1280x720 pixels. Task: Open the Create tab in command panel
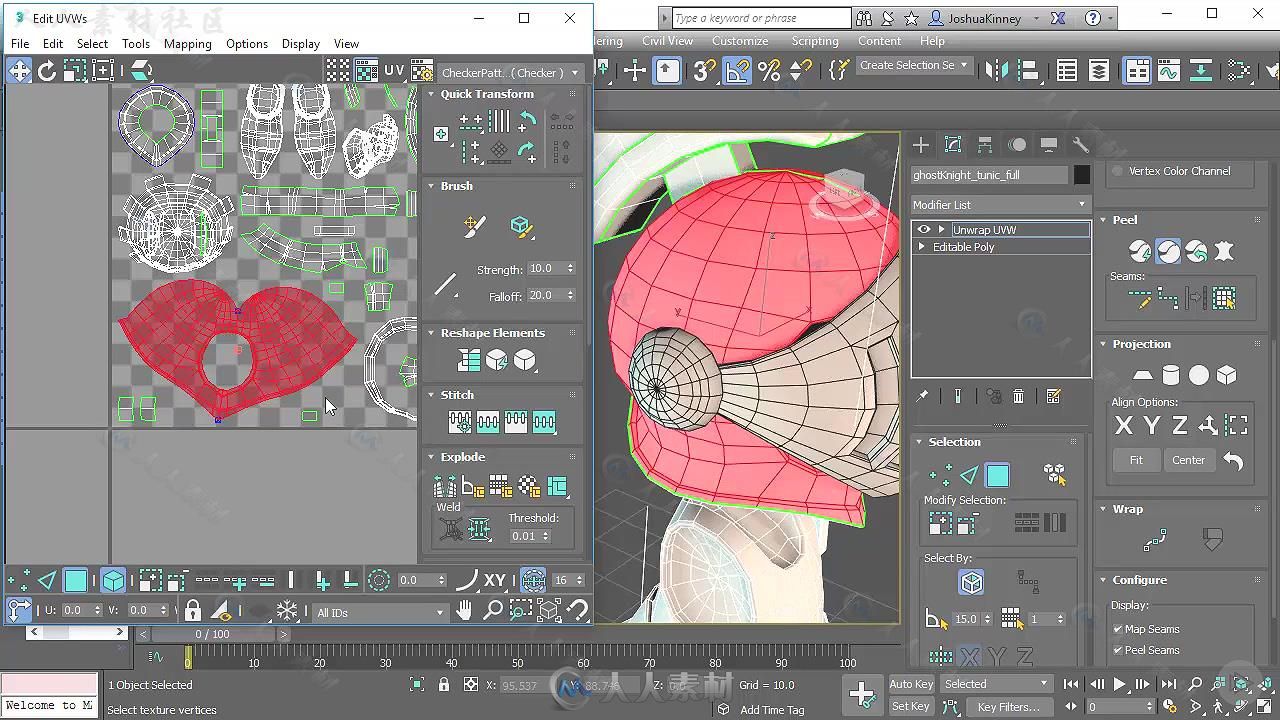[921, 145]
